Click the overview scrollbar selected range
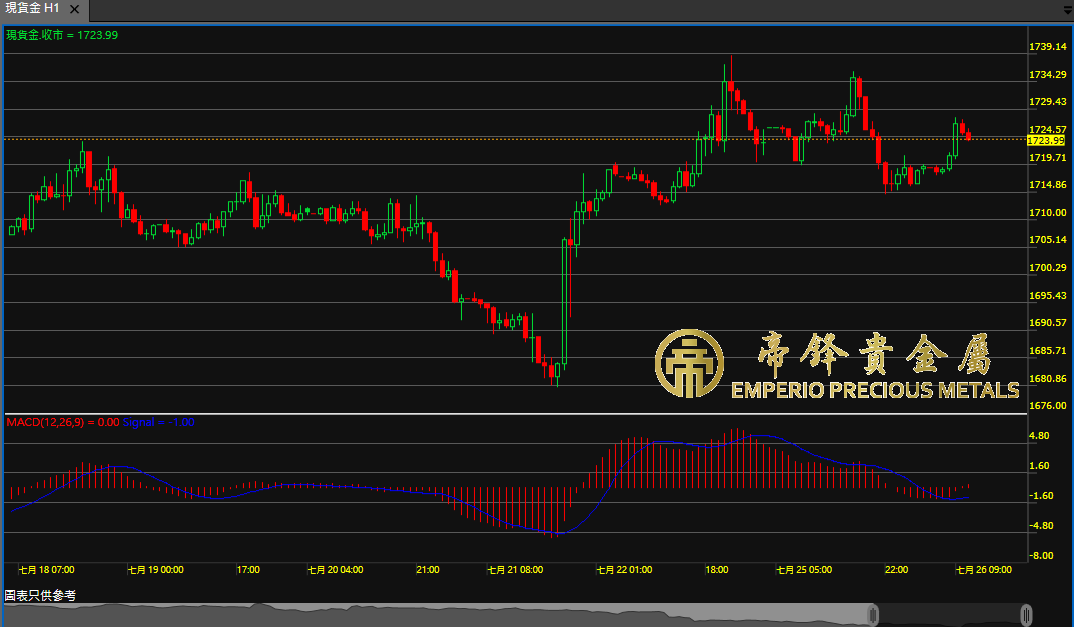The width and height of the screenshot is (1074, 627). point(950,614)
